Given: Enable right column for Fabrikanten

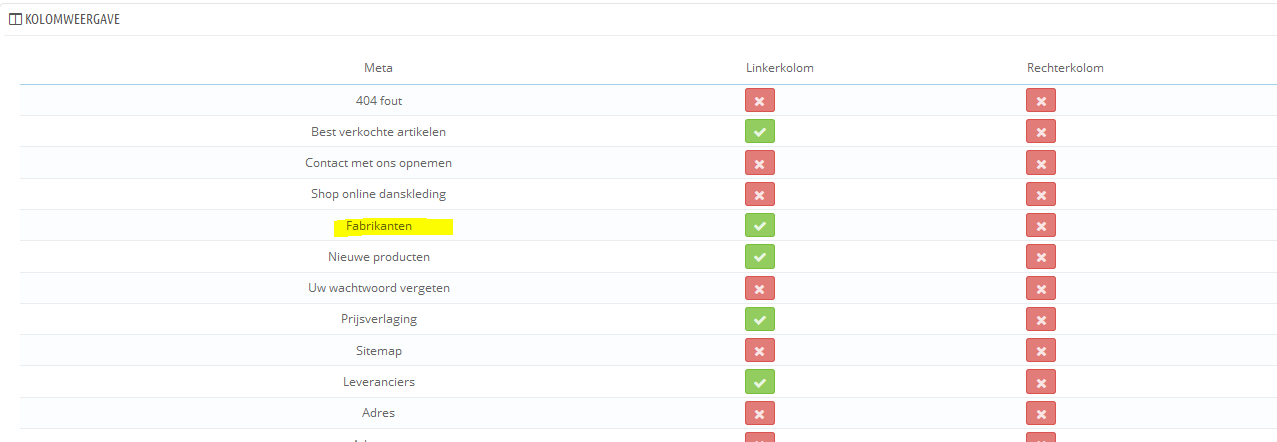Looking at the screenshot, I should [x=1041, y=225].
